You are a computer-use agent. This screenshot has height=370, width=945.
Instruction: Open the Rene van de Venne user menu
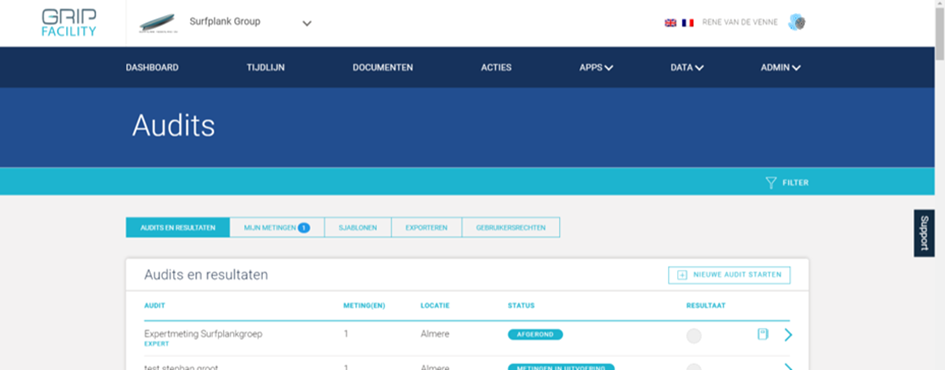click(x=739, y=22)
